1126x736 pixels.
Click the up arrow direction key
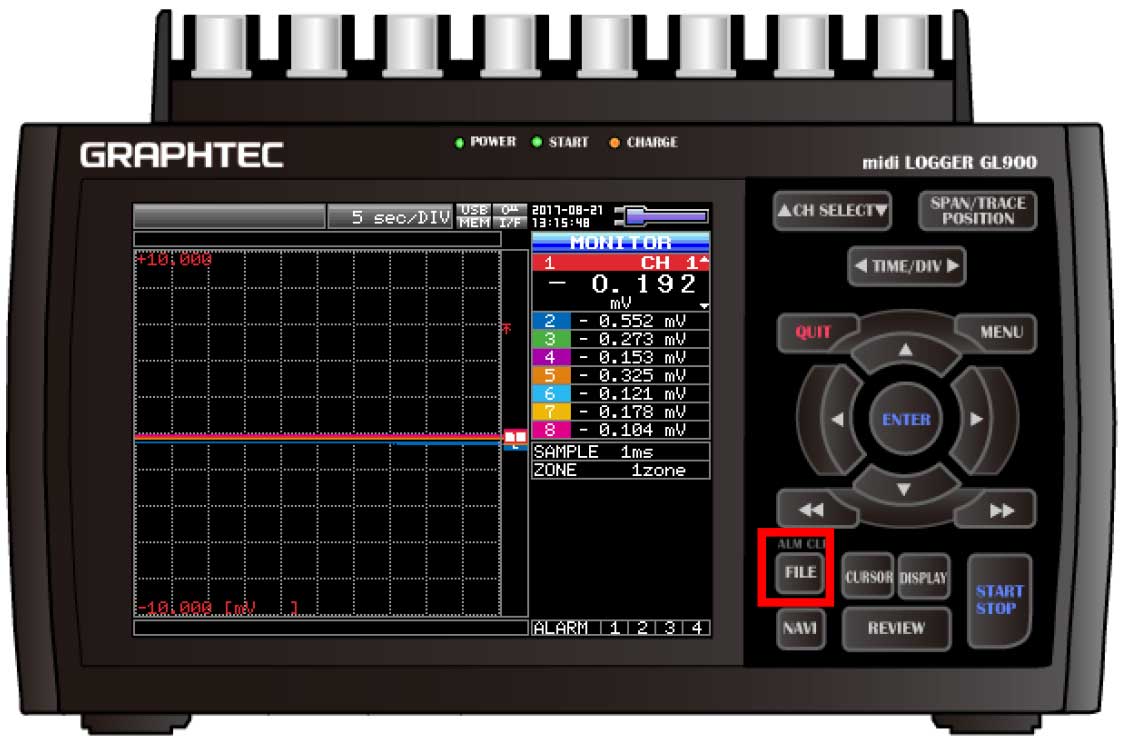[905, 350]
